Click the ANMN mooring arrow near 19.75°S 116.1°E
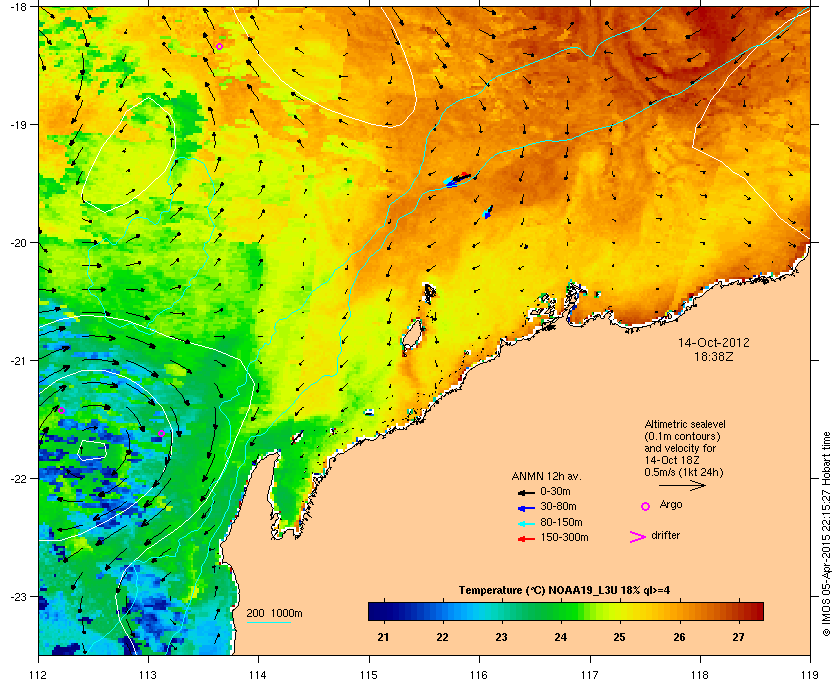The width and height of the screenshot is (840, 680). pos(488,212)
